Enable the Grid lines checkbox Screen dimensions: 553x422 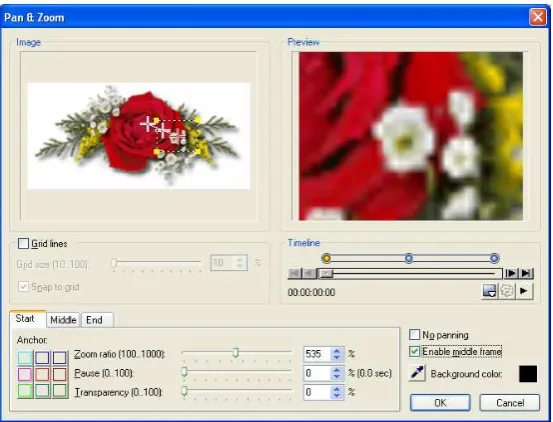23,243
